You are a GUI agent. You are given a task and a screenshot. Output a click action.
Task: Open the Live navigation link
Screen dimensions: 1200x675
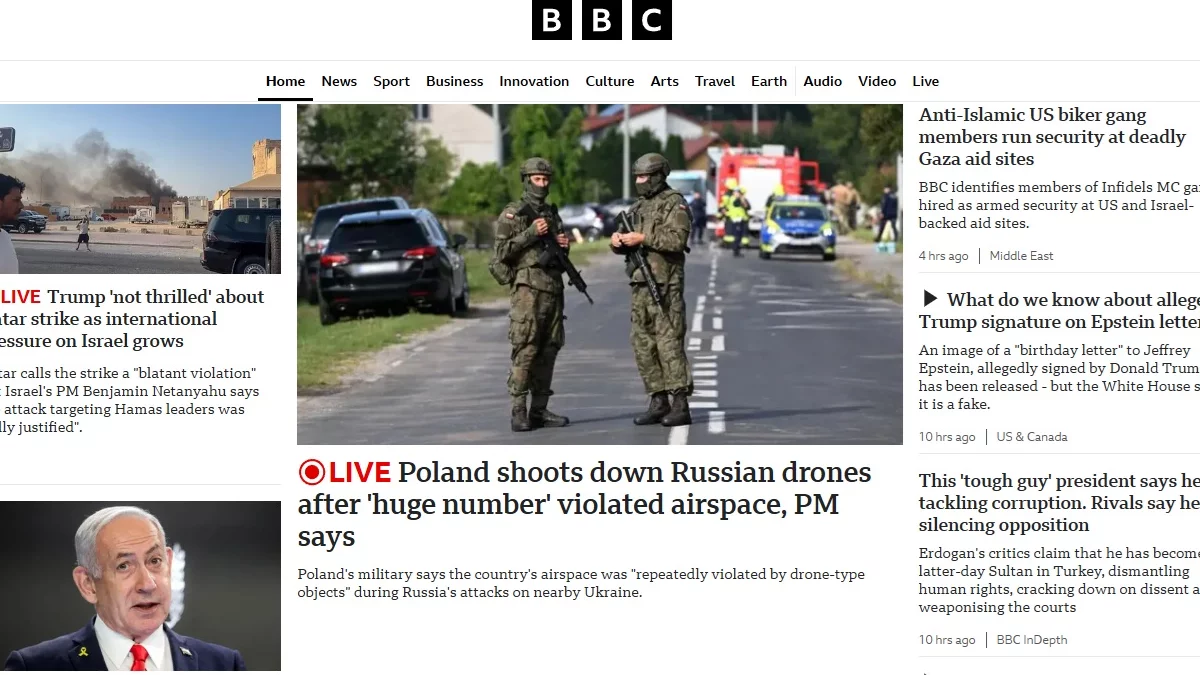pyautogui.click(x=926, y=81)
